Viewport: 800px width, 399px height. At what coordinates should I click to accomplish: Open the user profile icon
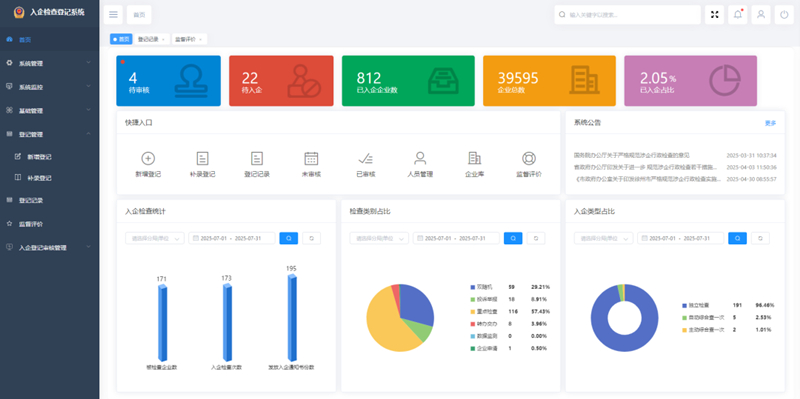761,15
